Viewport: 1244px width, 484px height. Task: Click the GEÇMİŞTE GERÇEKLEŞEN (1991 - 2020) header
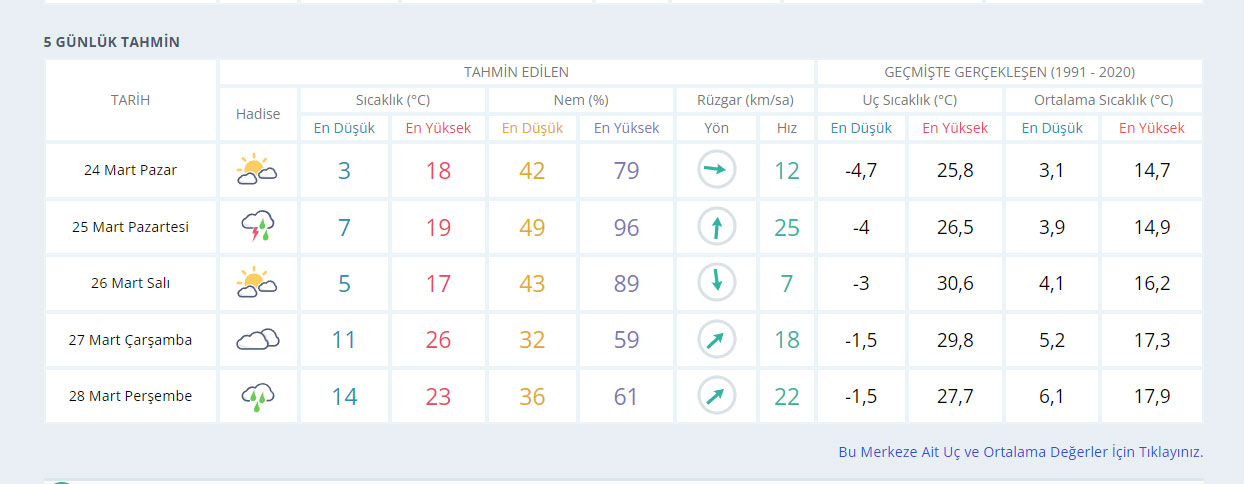[x=1009, y=72]
